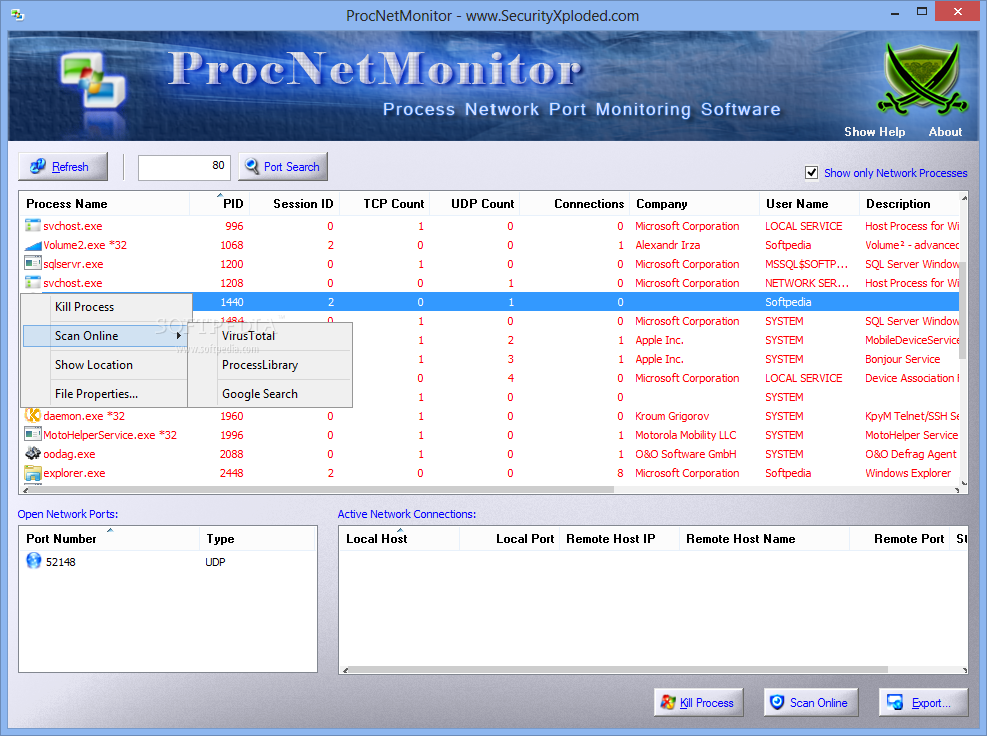This screenshot has height=736, width=987.
Task: Click the Refresh button
Action: pos(63,167)
